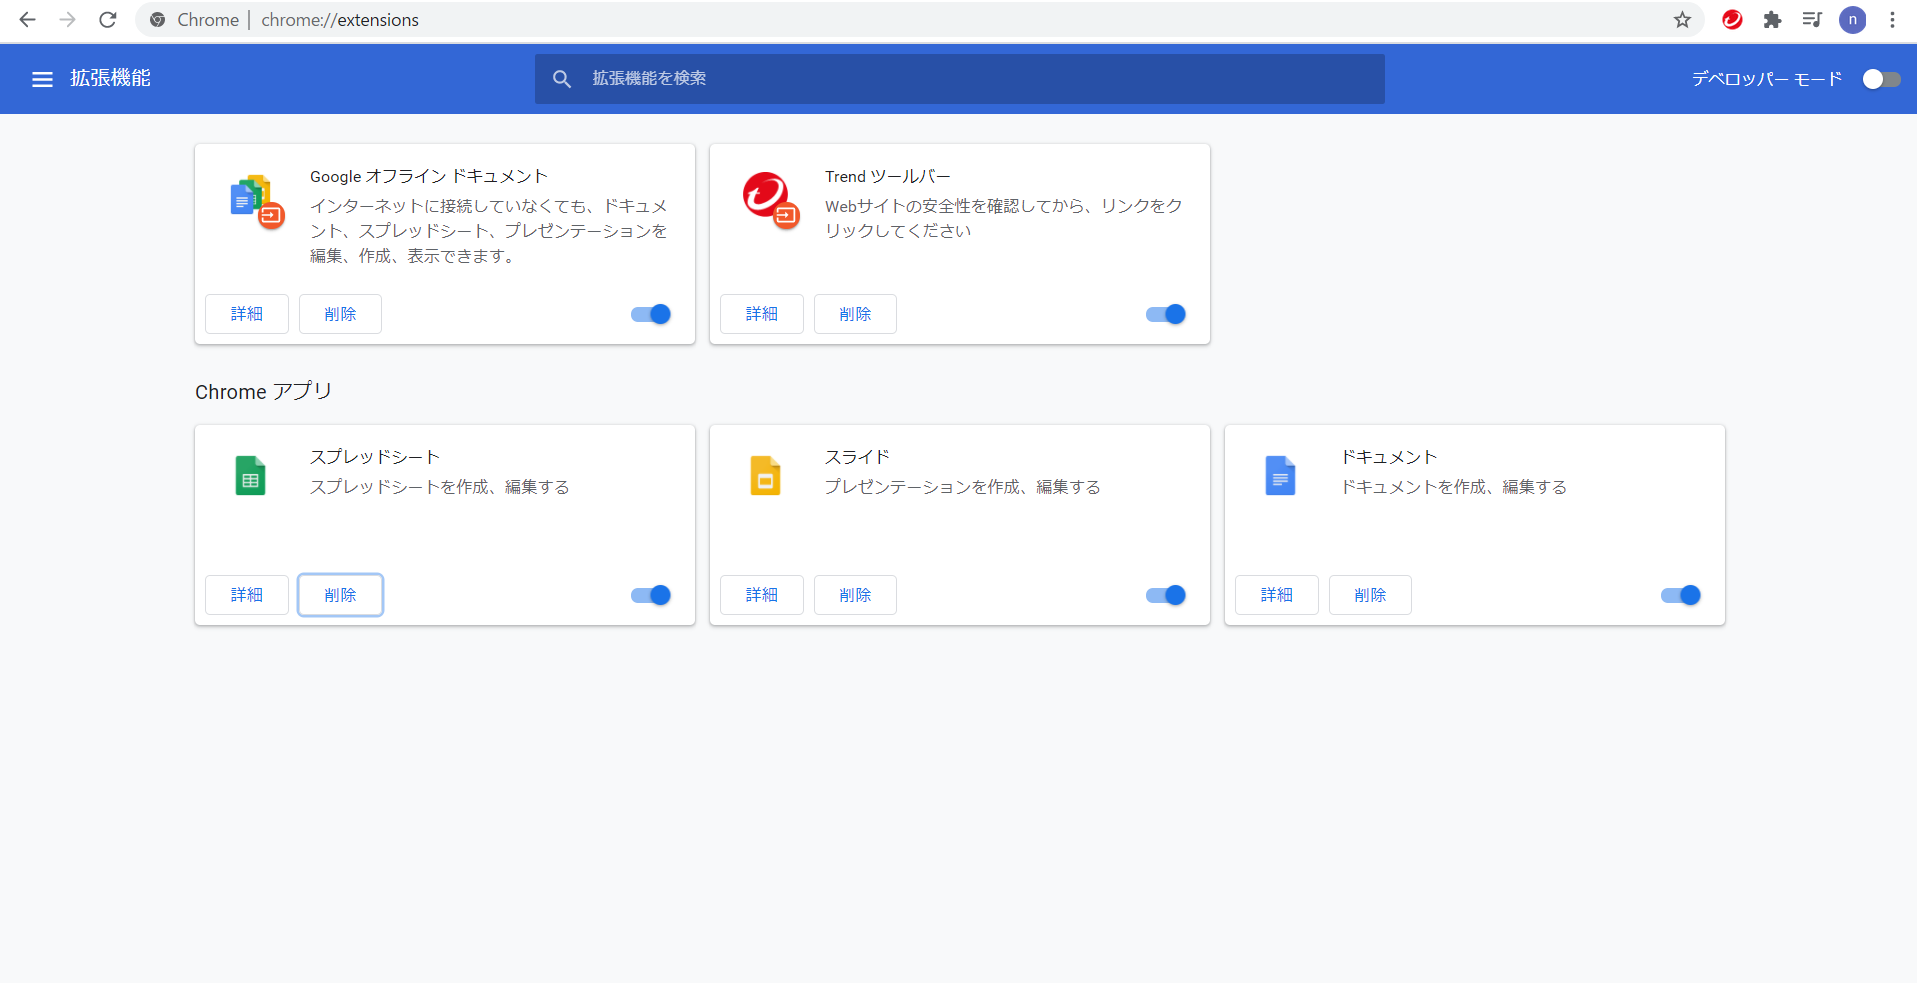
Task: Click 削除 for ドキュメント app
Action: 1370,595
